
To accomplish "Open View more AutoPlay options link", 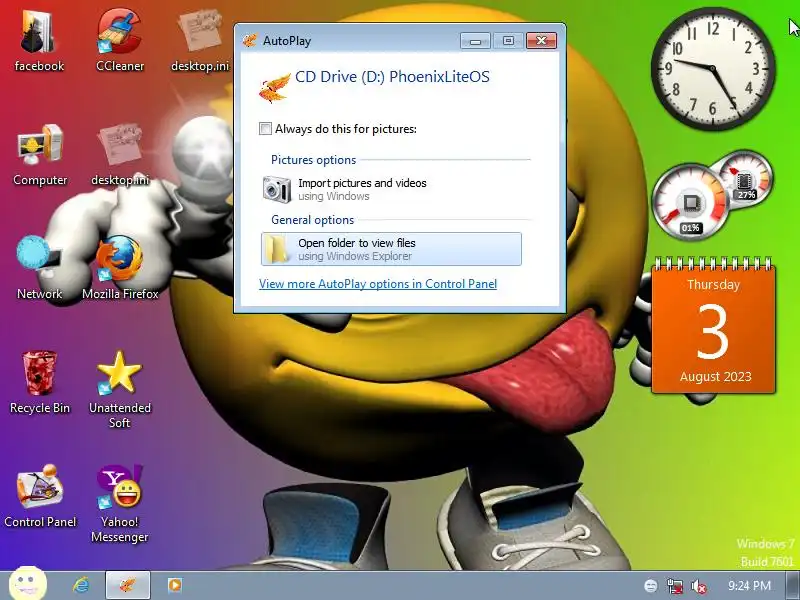I will pos(378,284).
